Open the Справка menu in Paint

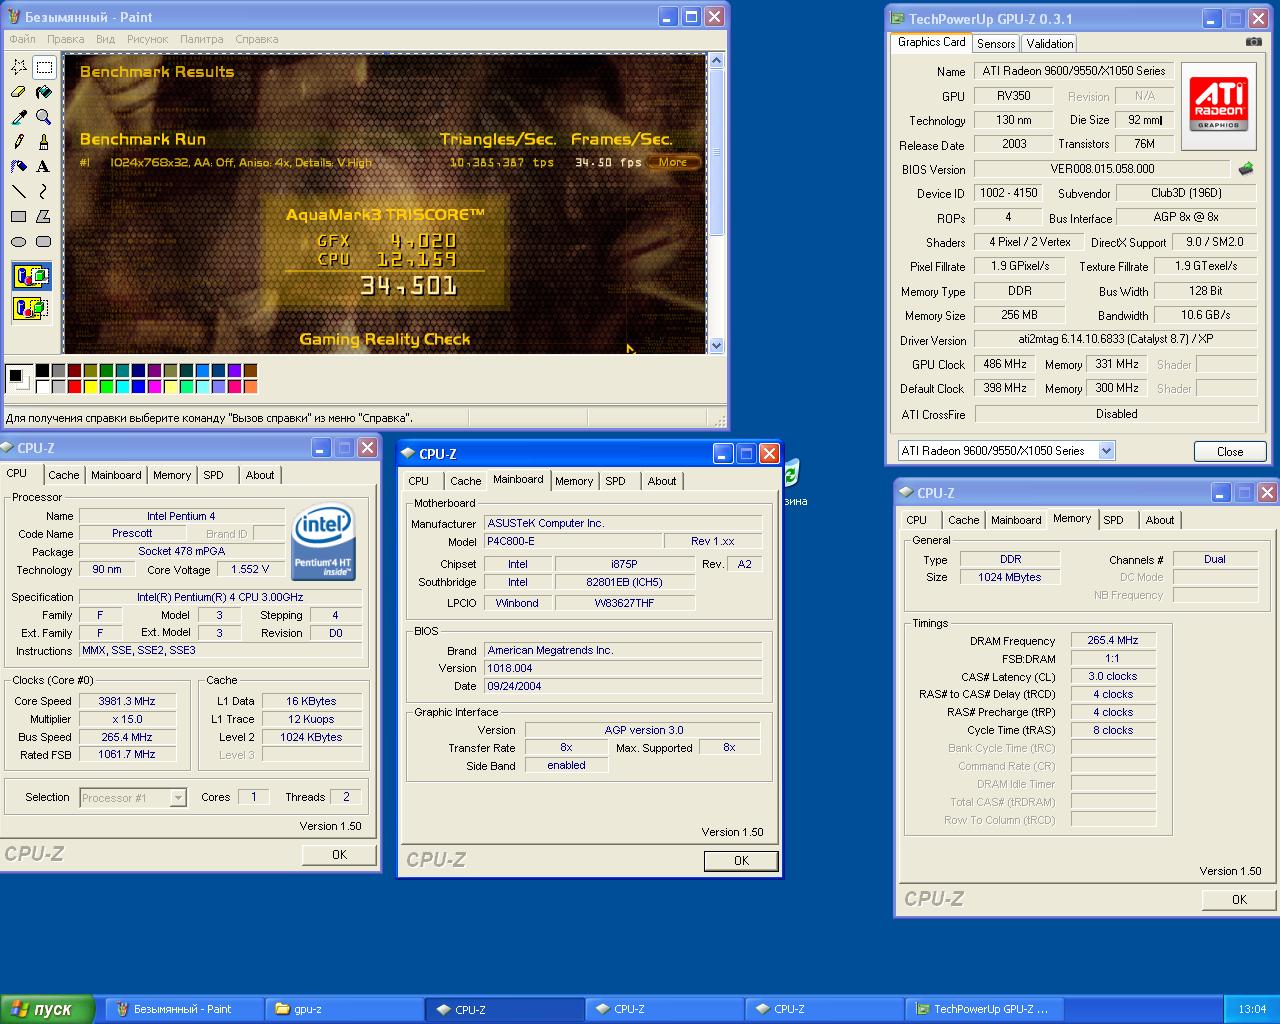[257, 39]
